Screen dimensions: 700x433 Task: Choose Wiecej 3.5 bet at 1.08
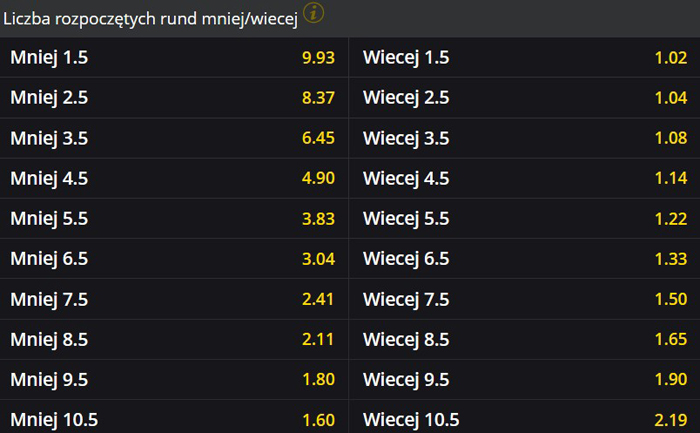(x=524, y=138)
